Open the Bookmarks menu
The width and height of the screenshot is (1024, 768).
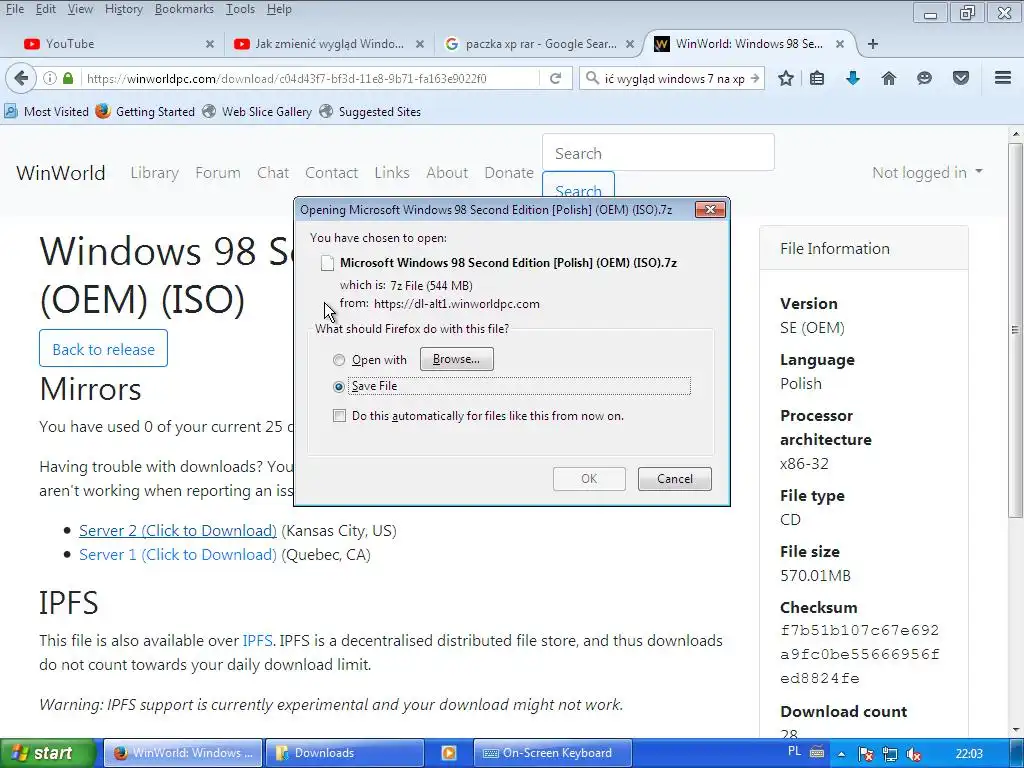(184, 9)
